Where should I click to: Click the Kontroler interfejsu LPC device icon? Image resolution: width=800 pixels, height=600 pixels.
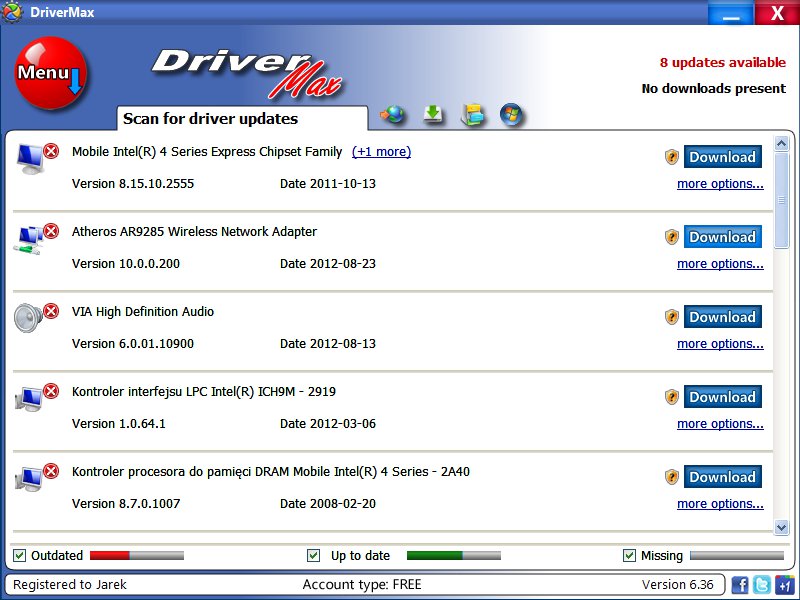[x=29, y=398]
